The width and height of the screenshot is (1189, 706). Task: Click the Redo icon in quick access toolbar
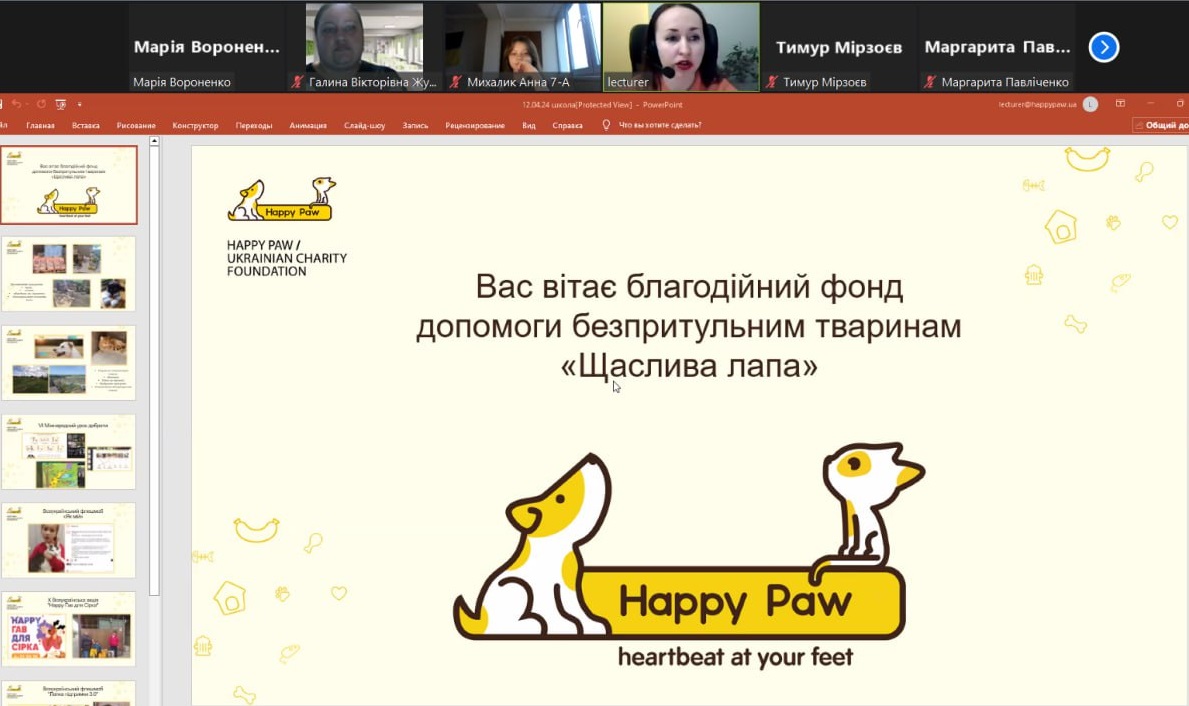click(x=41, y=104)
